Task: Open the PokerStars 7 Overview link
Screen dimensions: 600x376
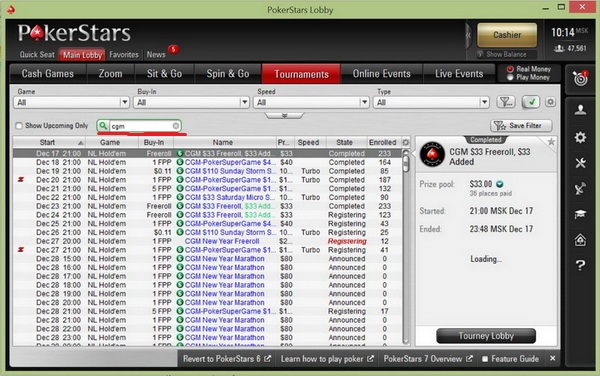Action: [428, 359]
